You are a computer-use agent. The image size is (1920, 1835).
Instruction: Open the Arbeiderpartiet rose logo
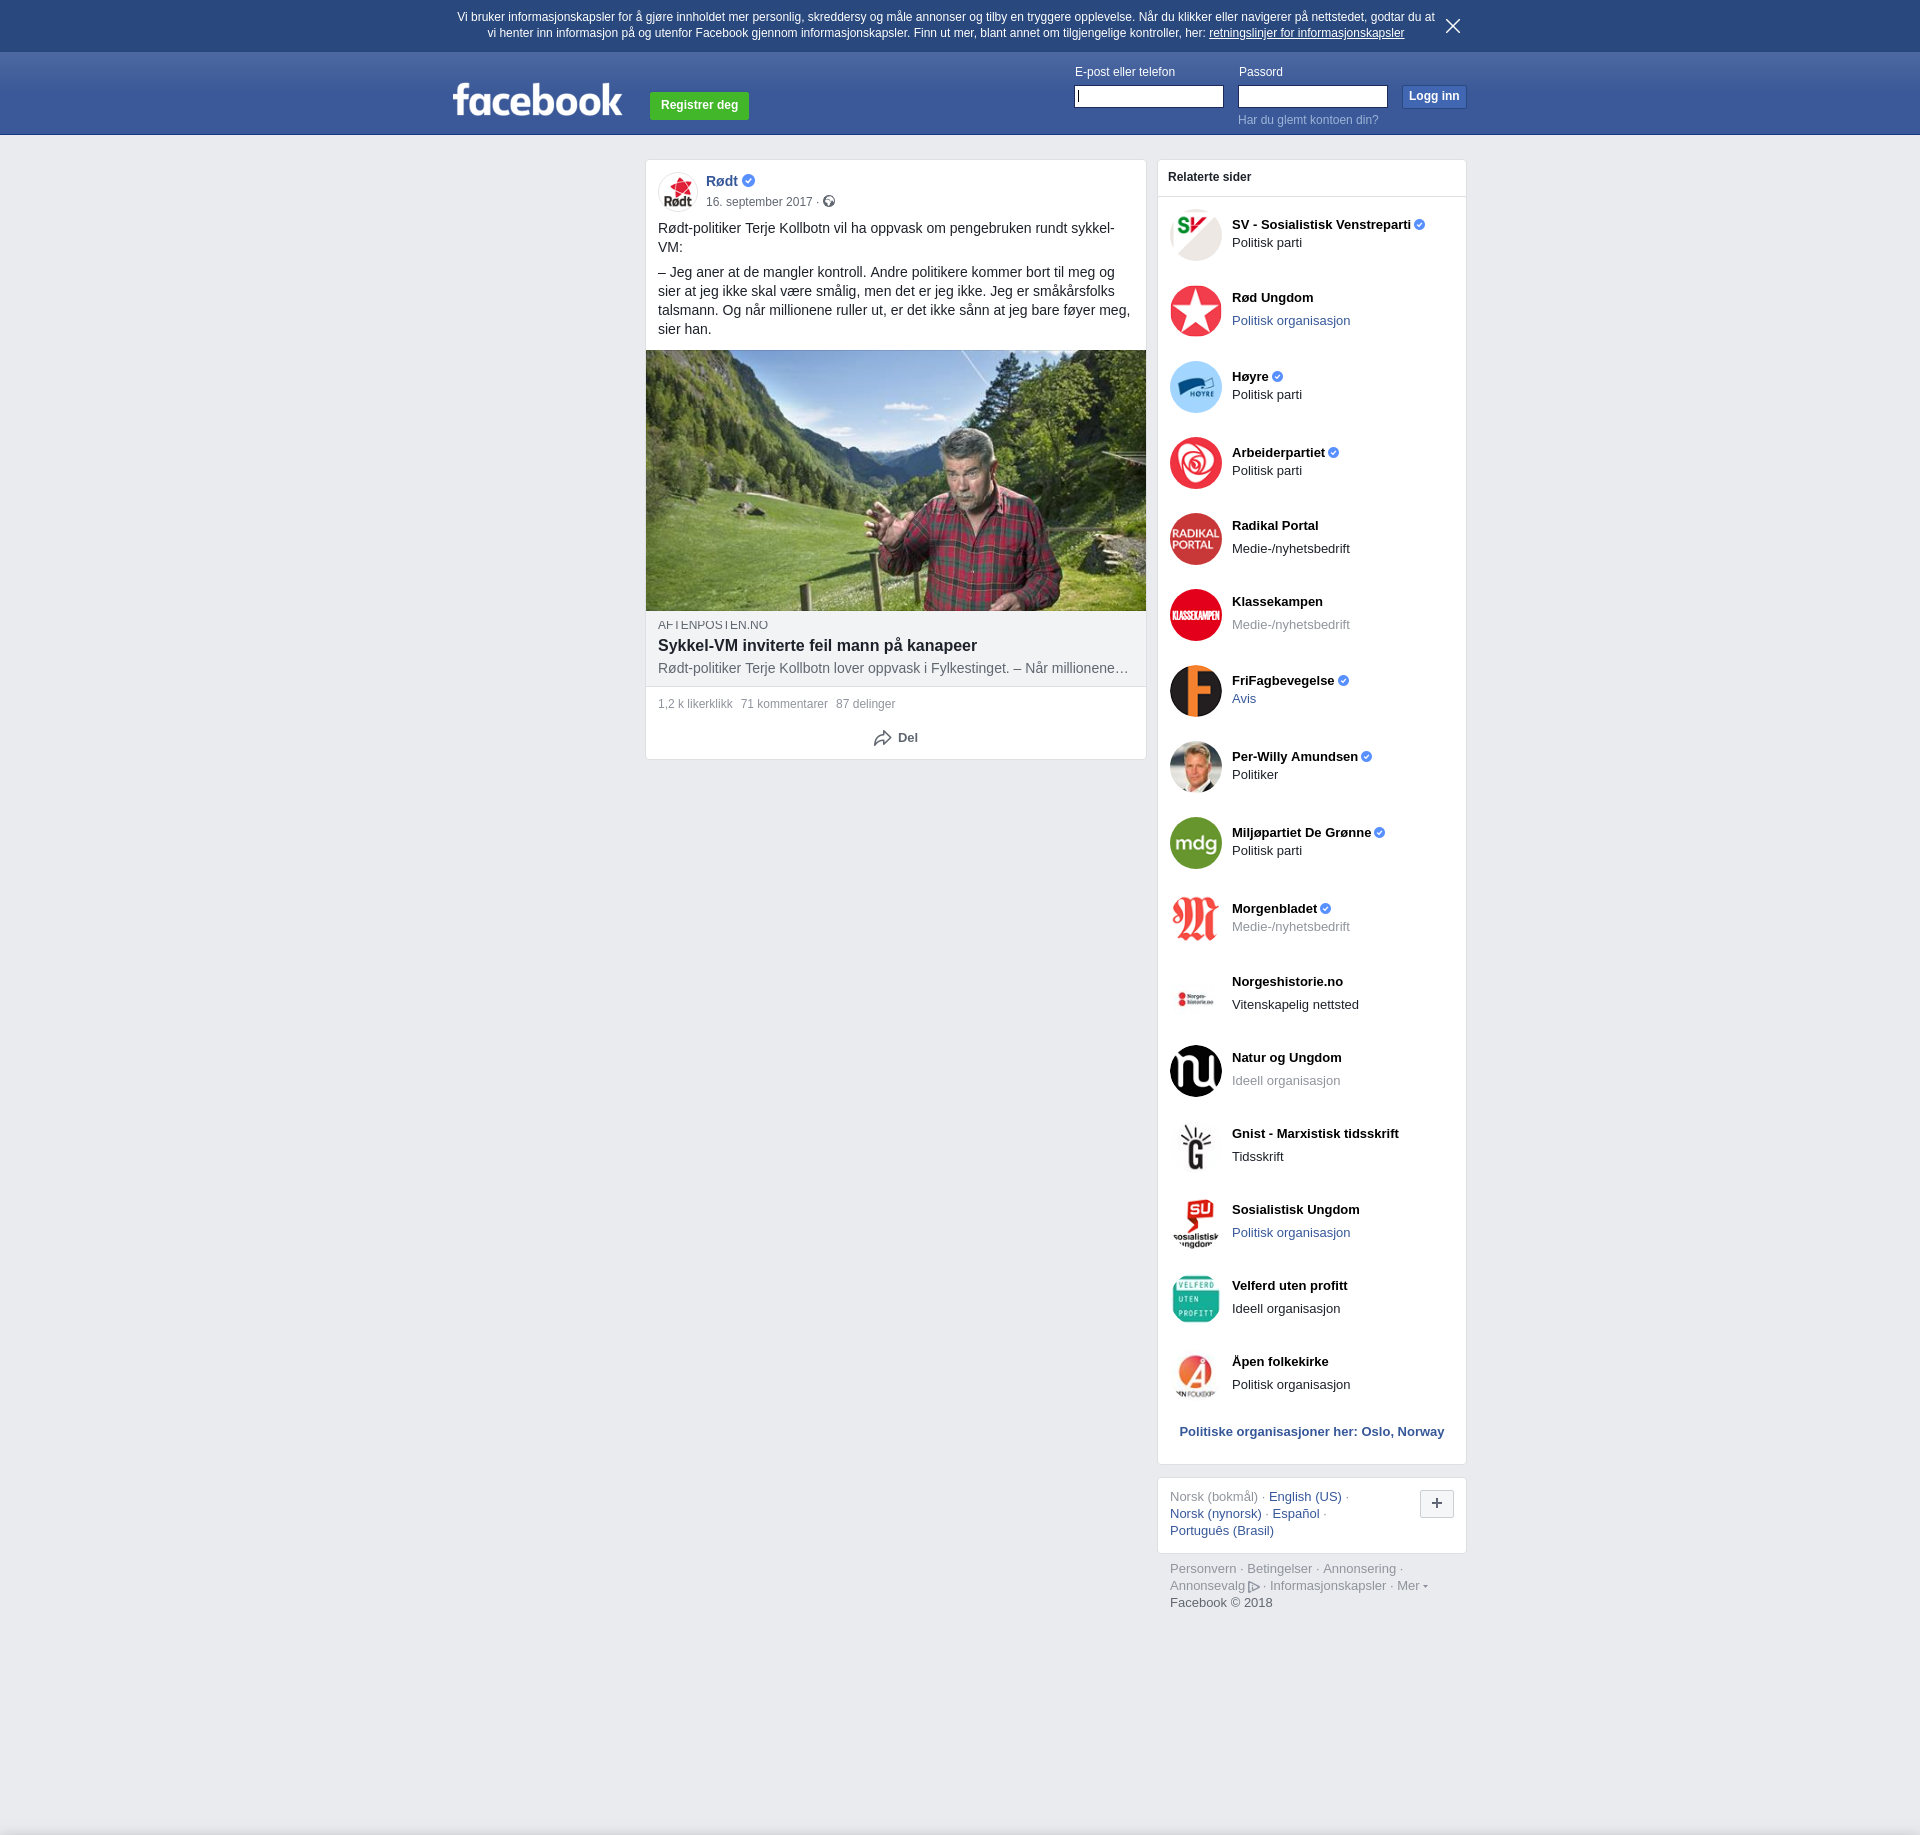[x=1196, y=463]
